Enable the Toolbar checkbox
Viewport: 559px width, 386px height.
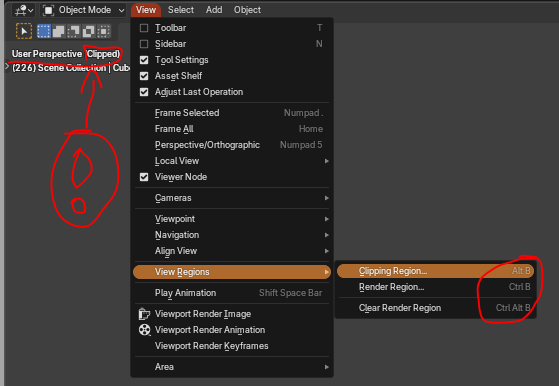pos(144,28)
